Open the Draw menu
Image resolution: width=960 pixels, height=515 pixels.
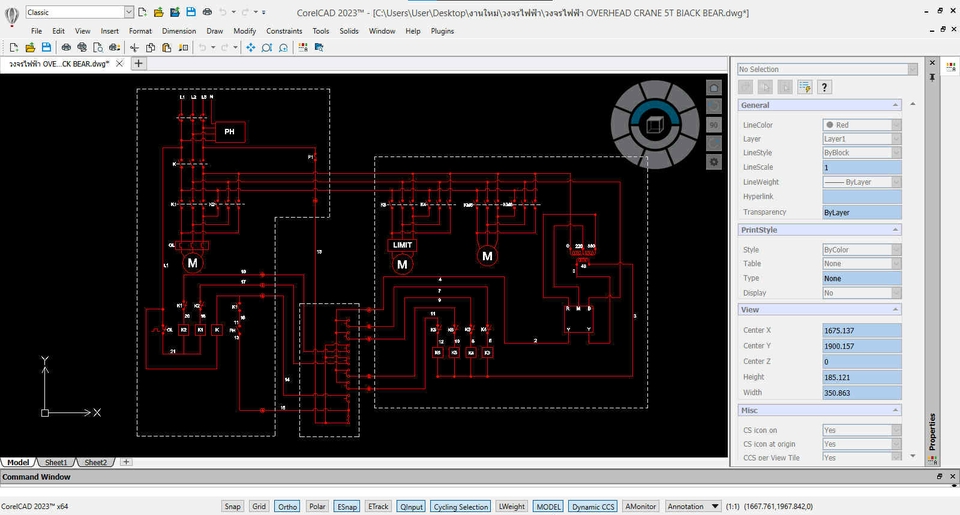tap(214, 31)
